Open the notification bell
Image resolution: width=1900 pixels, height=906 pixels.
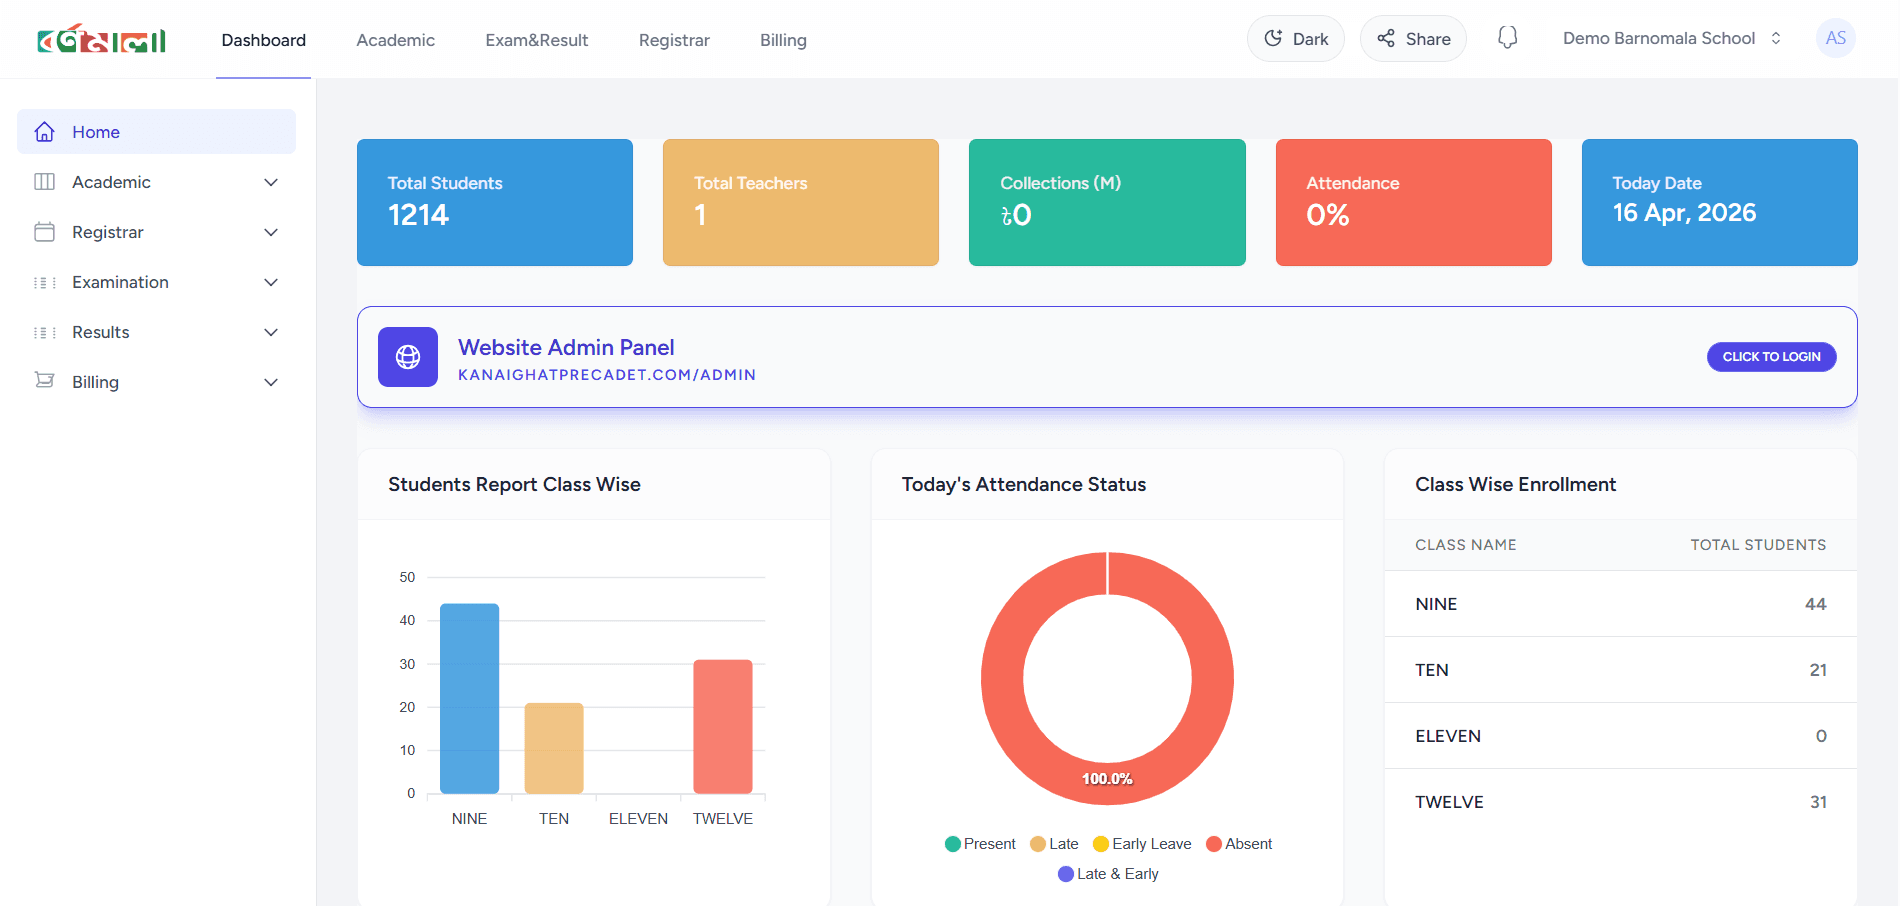point(1507,37)
